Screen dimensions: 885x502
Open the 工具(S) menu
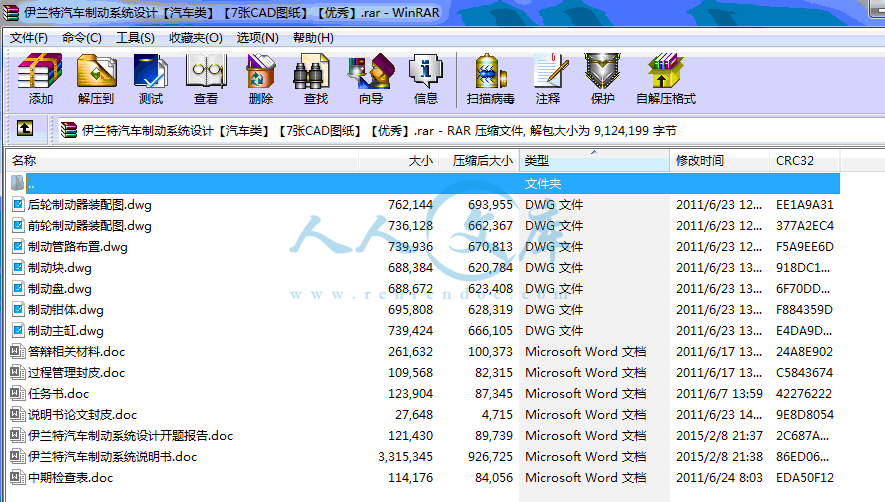[135, 38]
